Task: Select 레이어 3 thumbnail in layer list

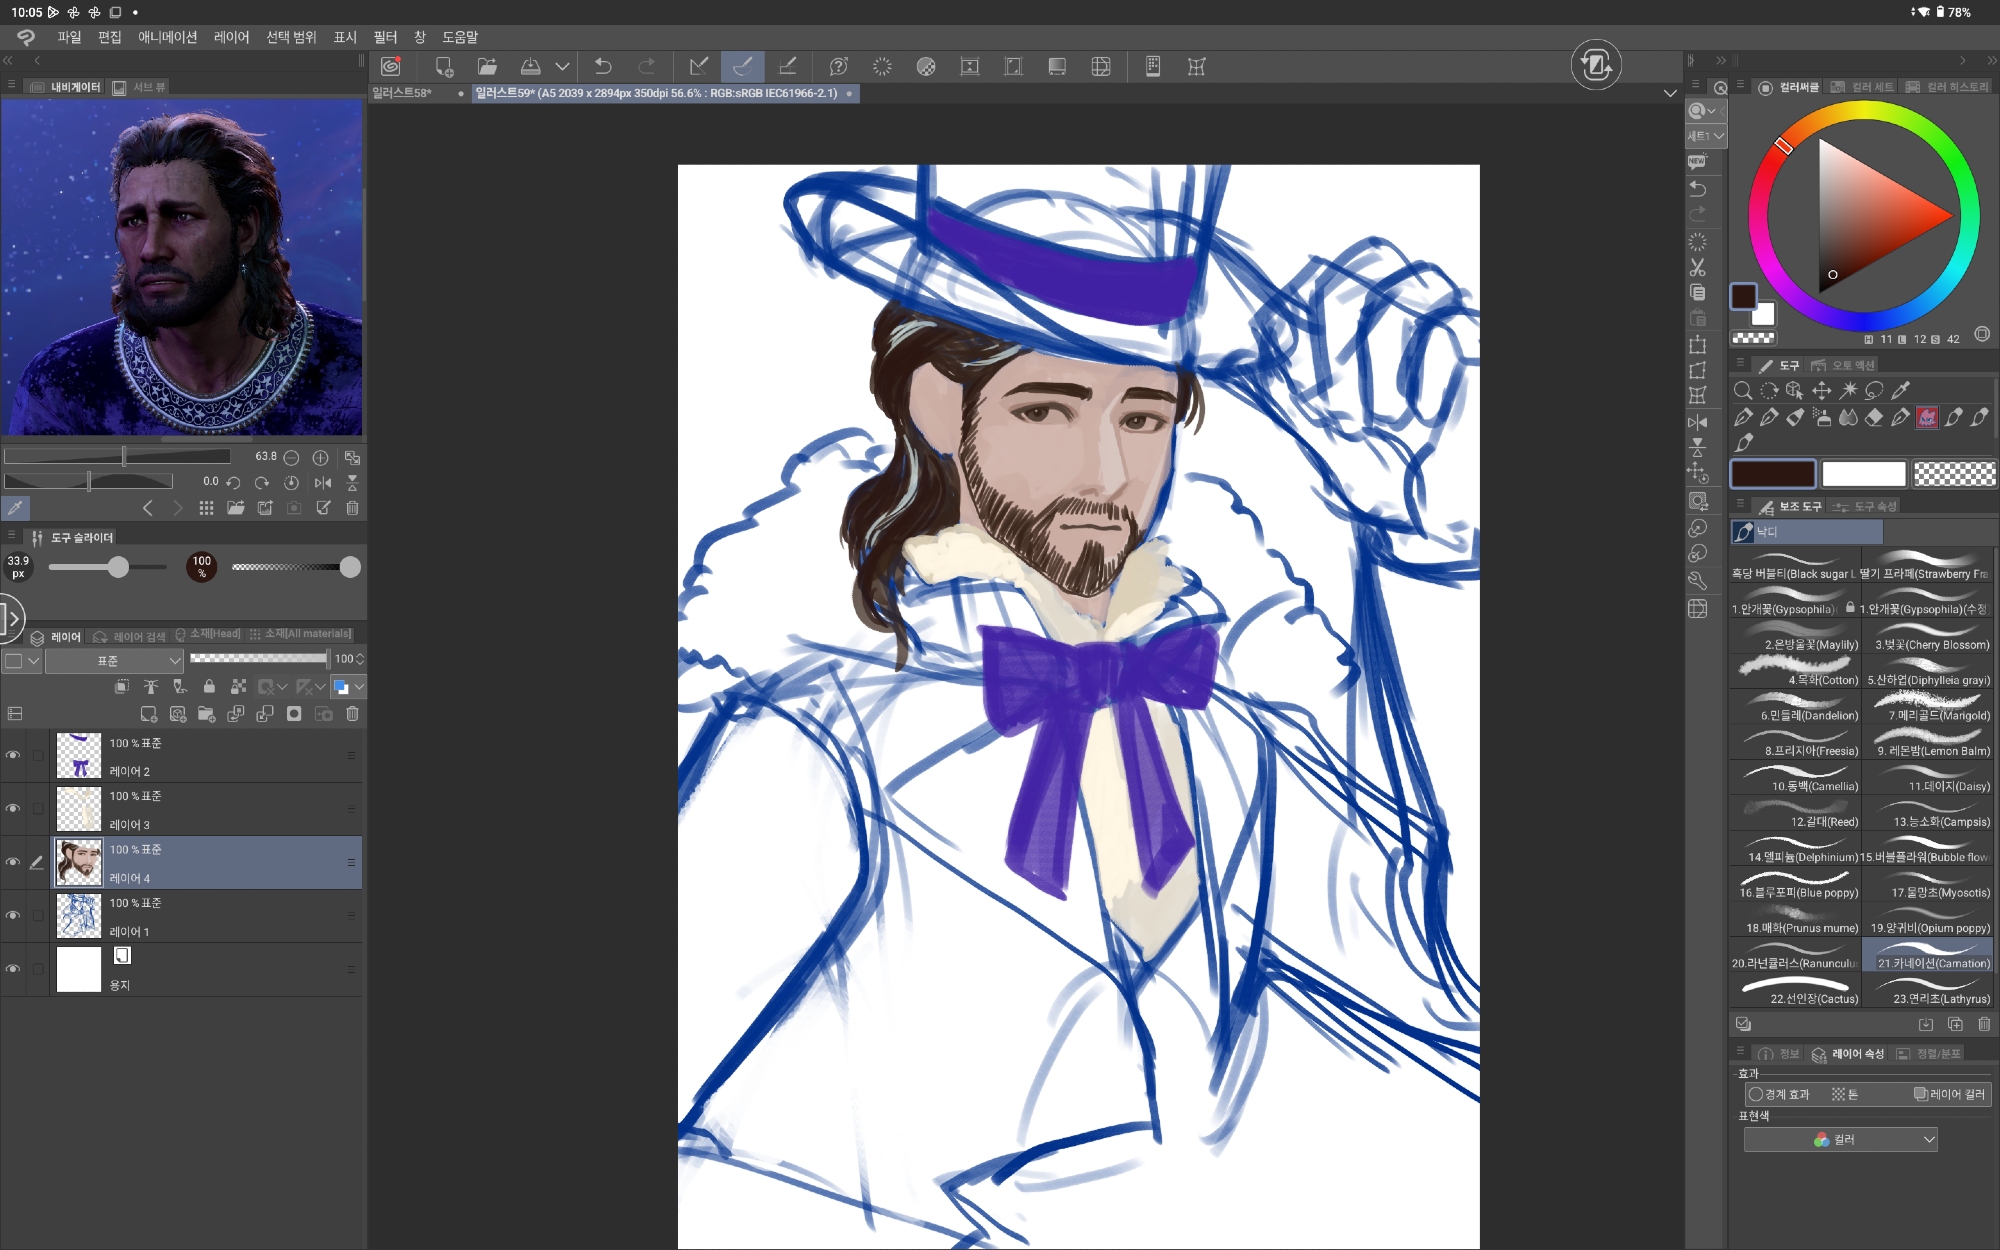Action: coord(79,809)
